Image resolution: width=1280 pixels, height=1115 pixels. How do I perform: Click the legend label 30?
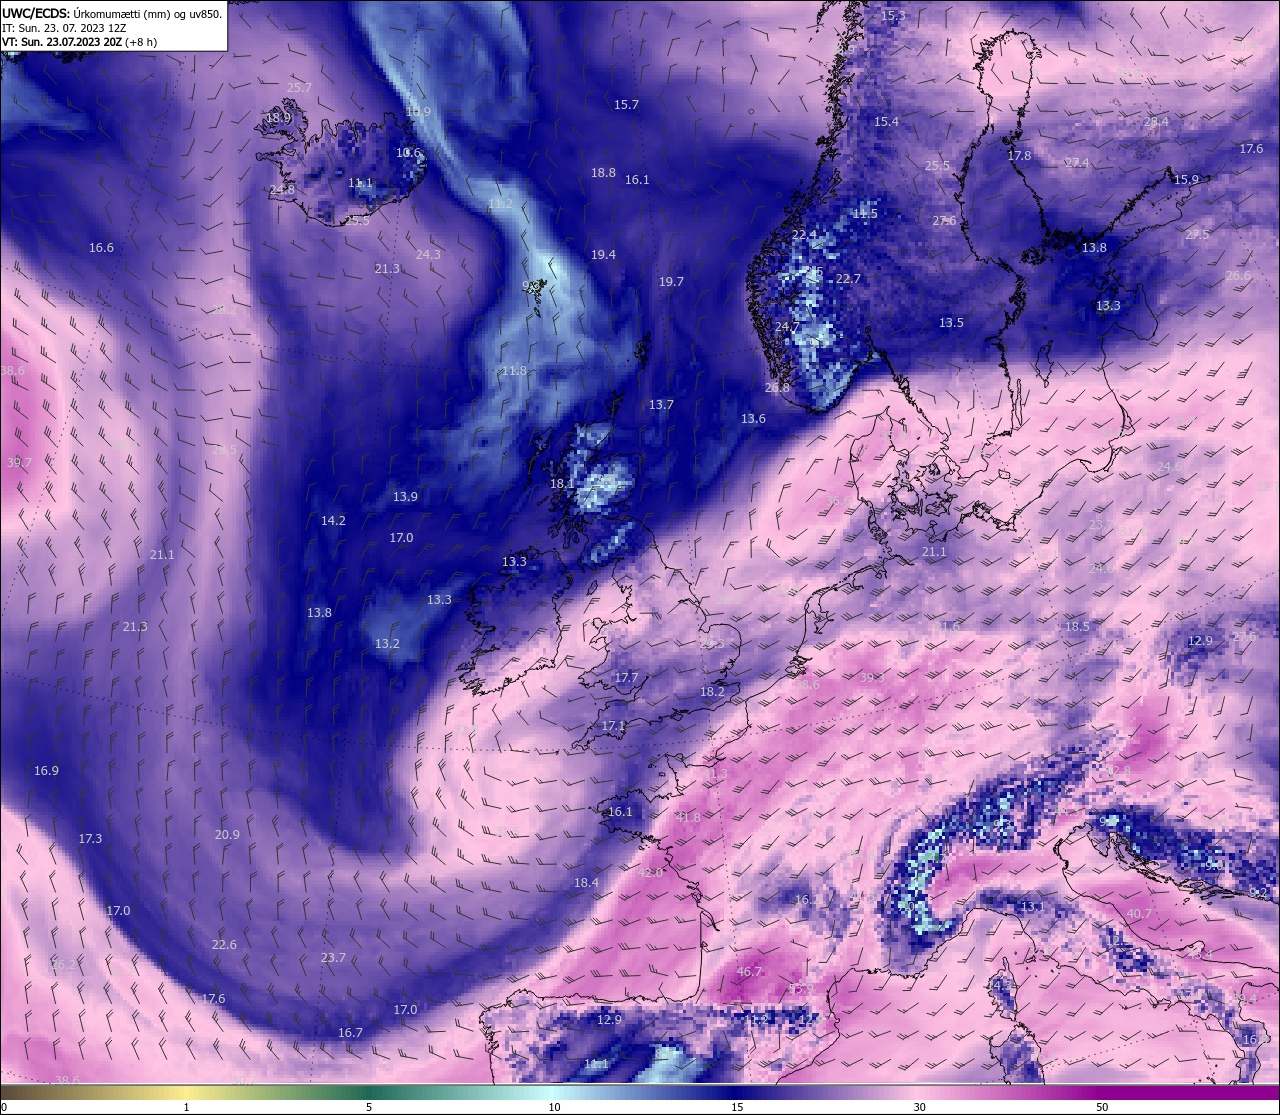pos(919,1107)
